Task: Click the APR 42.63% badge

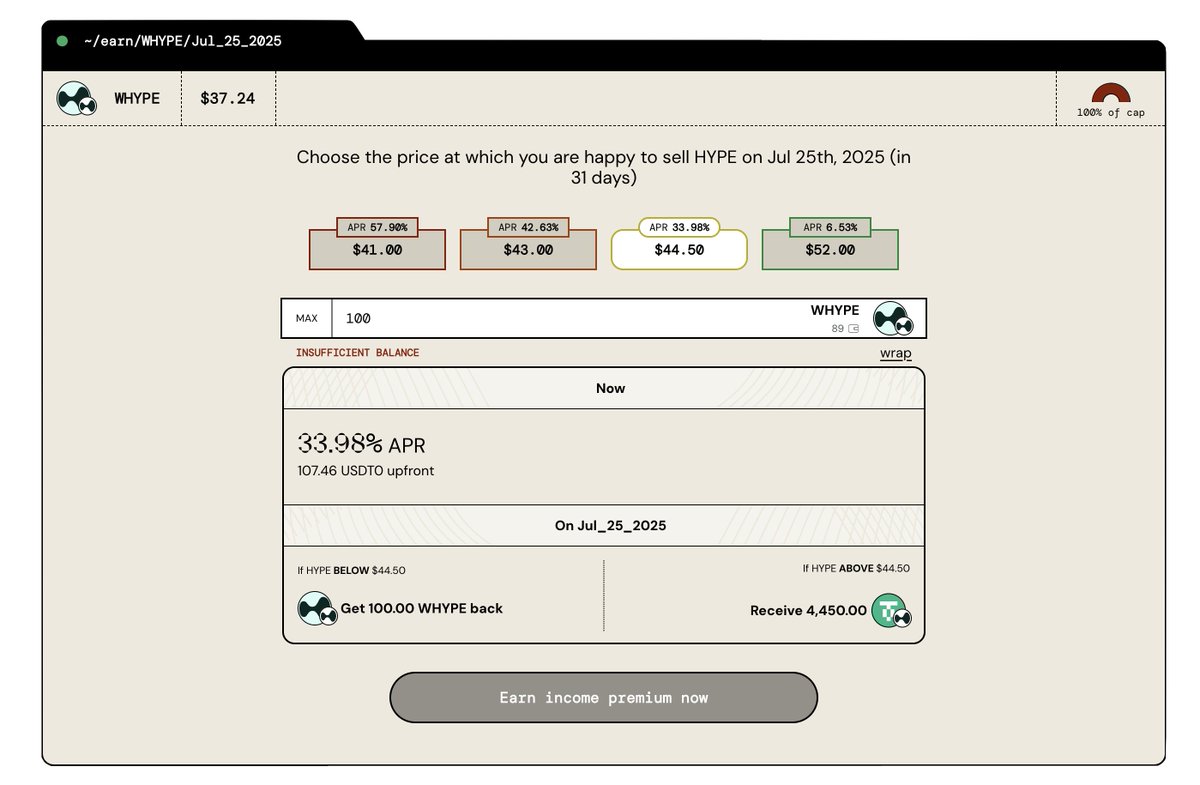Action: [528, 228]
